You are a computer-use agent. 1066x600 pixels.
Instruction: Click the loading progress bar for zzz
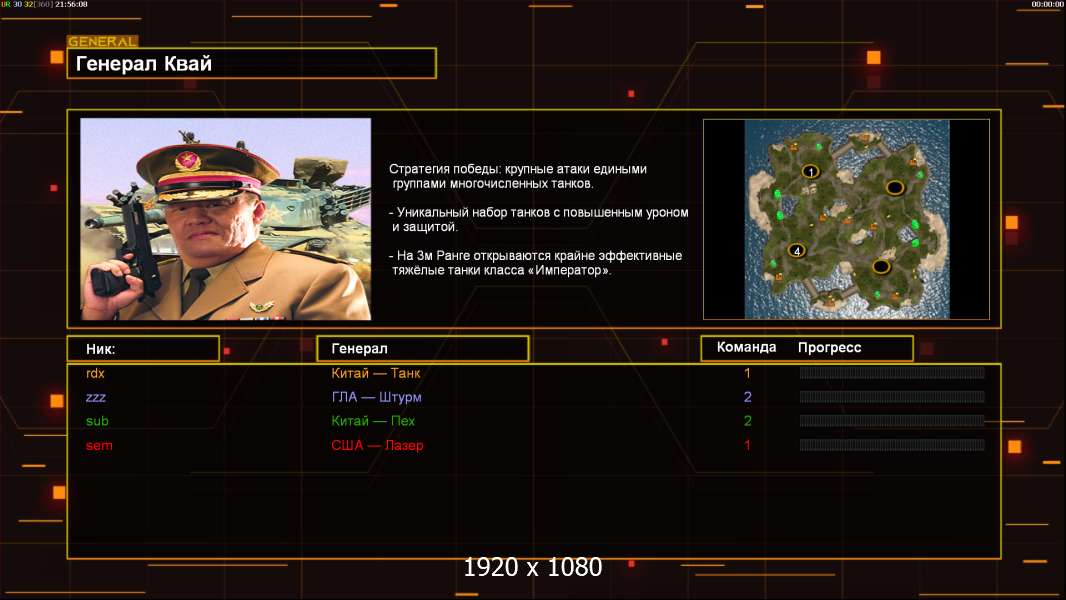coord(892,397)
